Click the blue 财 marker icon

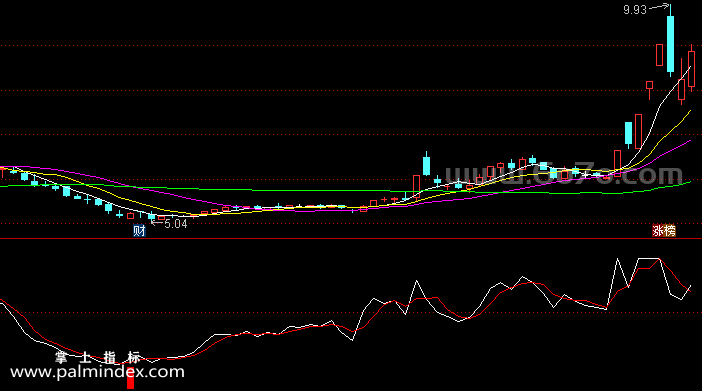pyautogui.click(x=139, y=231)
